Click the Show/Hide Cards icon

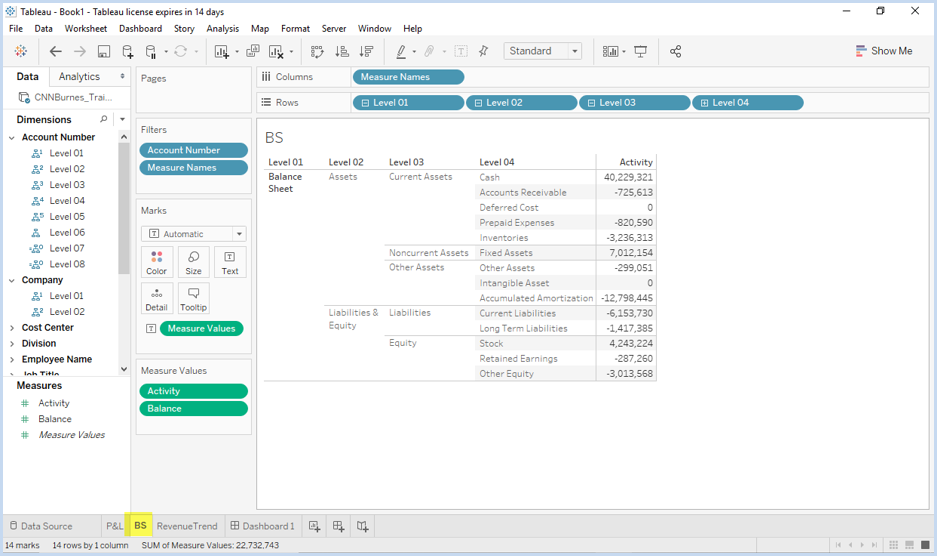(x=610, y=51)
